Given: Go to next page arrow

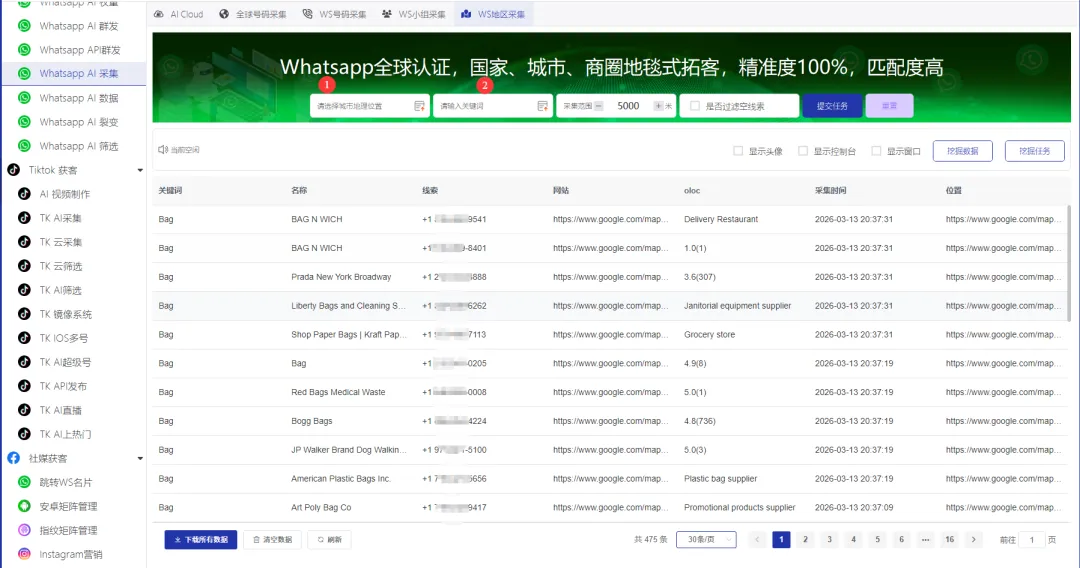Looking at the screenshot, I should pos(973,540).
